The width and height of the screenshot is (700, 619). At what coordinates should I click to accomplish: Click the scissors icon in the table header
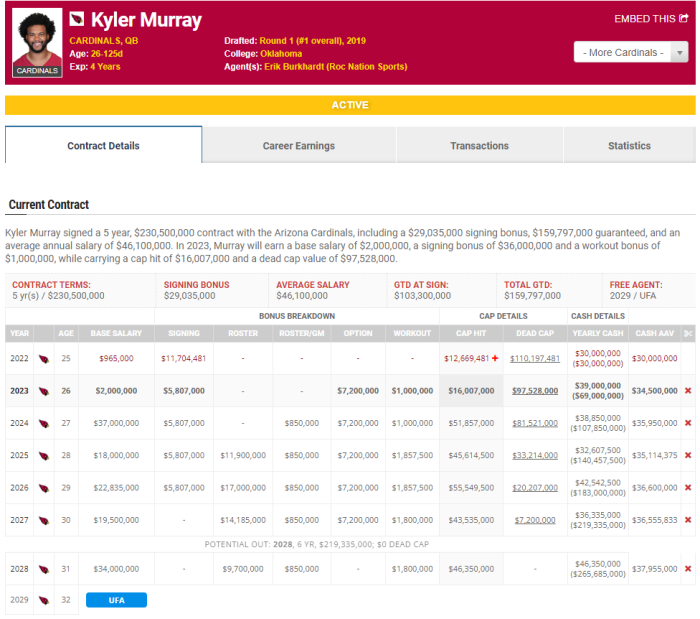[688, 333]
